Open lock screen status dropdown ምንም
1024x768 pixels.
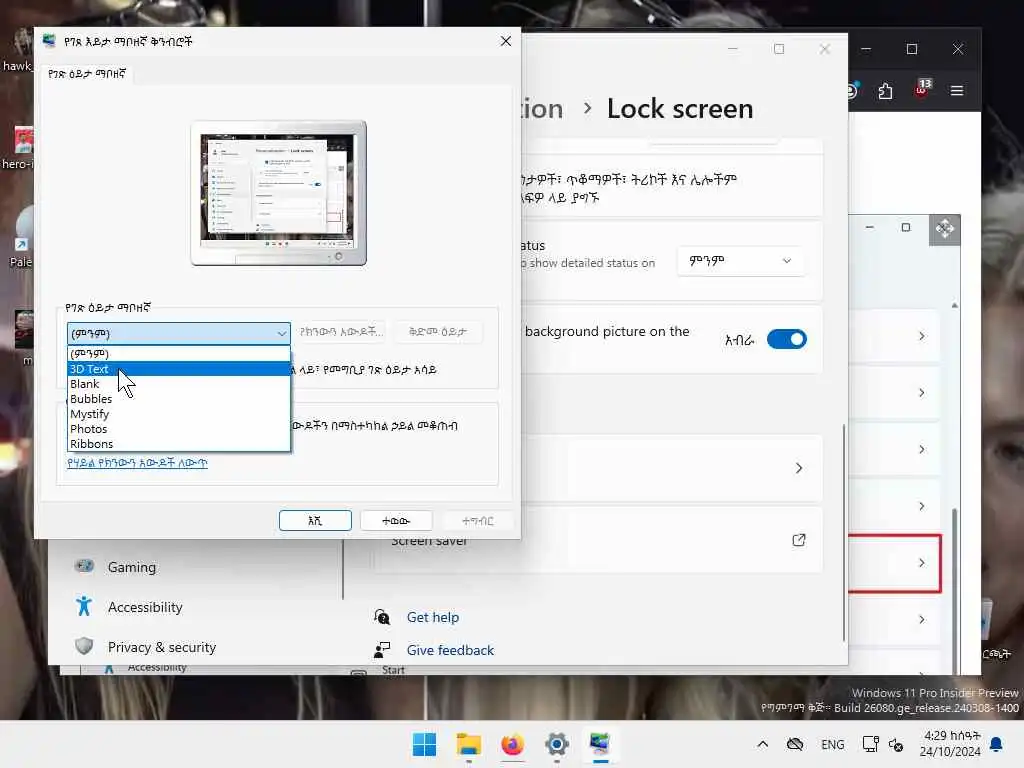click(740, 261)
